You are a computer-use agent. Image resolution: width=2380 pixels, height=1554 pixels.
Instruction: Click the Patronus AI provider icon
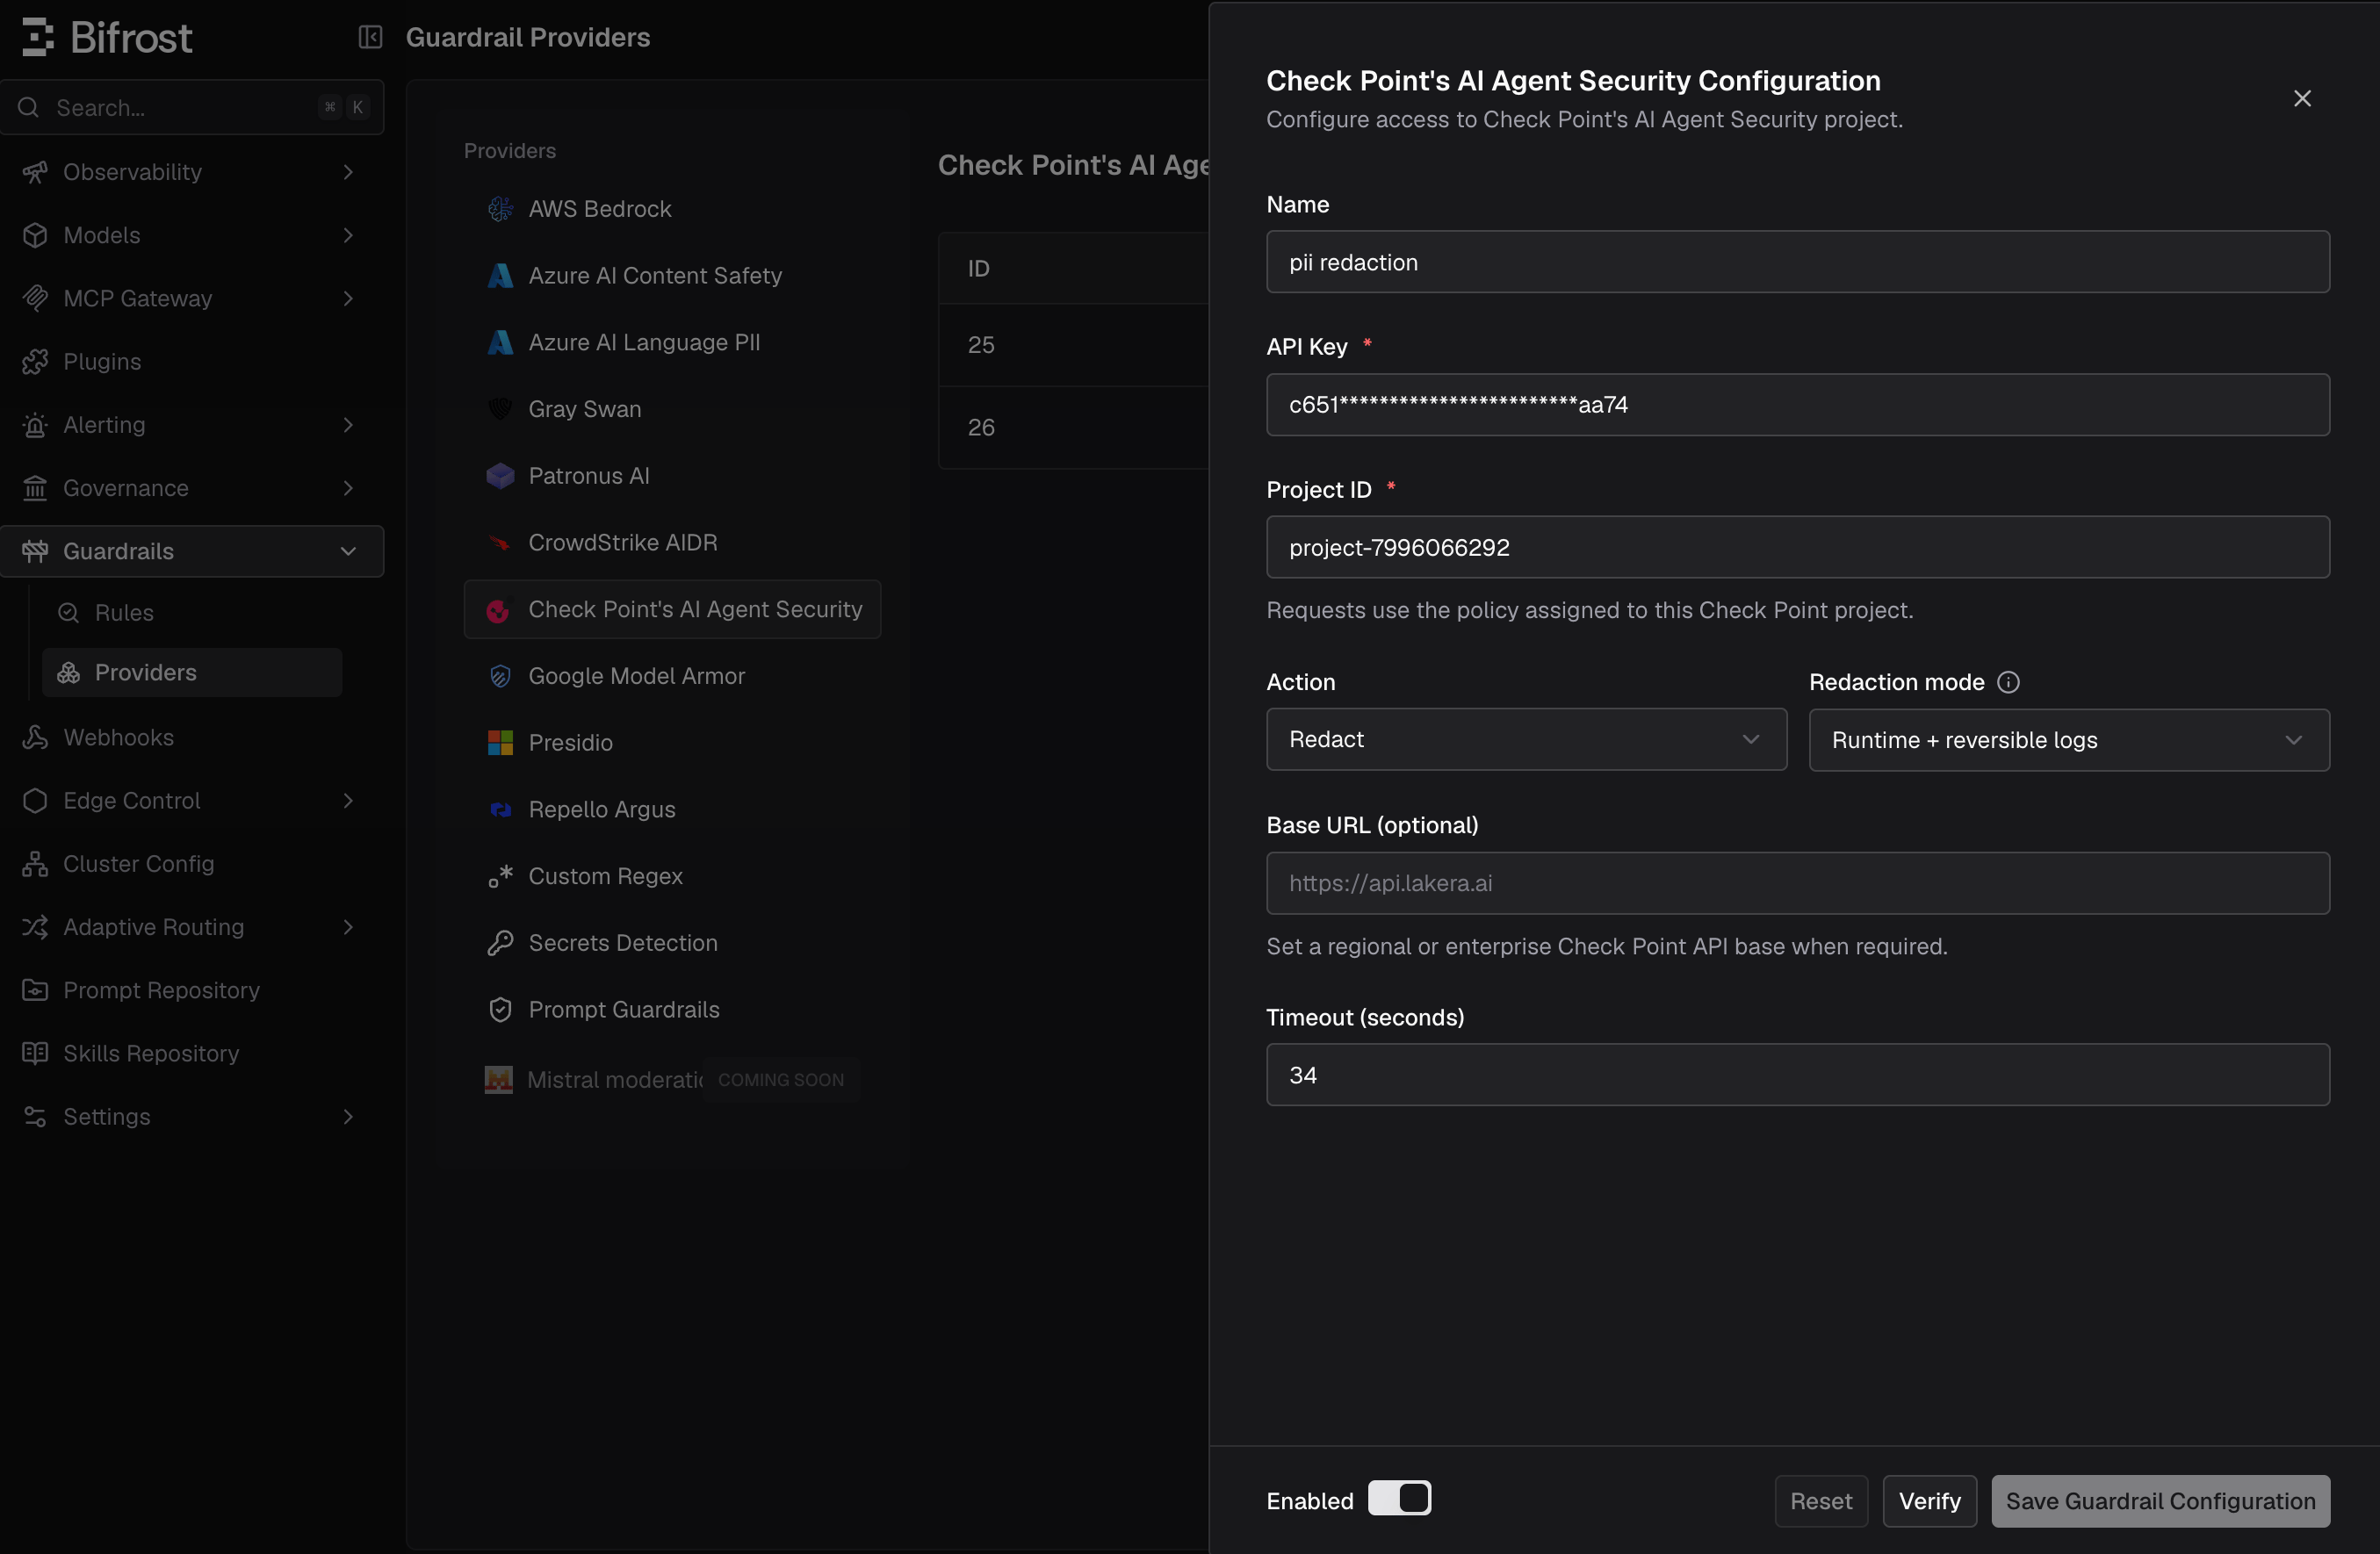click(500, 476)
